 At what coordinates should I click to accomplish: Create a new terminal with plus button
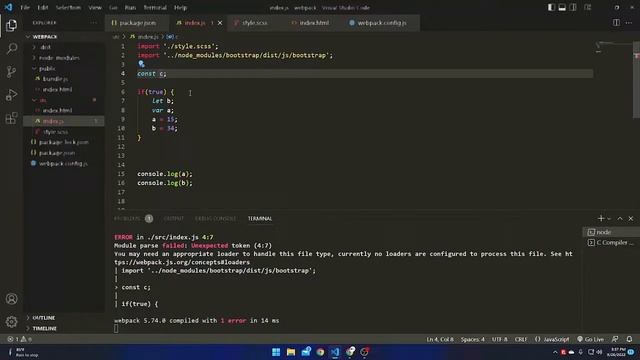click(601, 219)
